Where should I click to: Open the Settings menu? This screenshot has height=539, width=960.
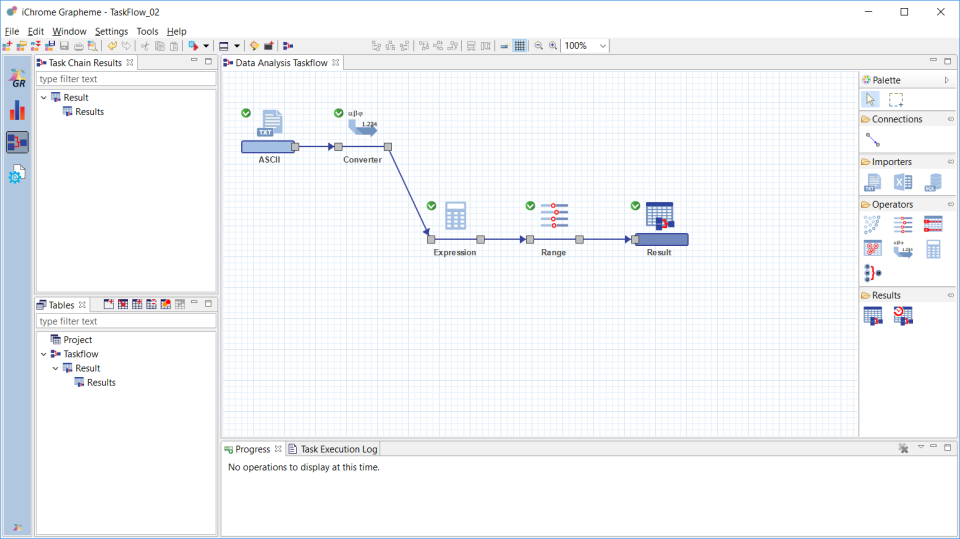111,31
